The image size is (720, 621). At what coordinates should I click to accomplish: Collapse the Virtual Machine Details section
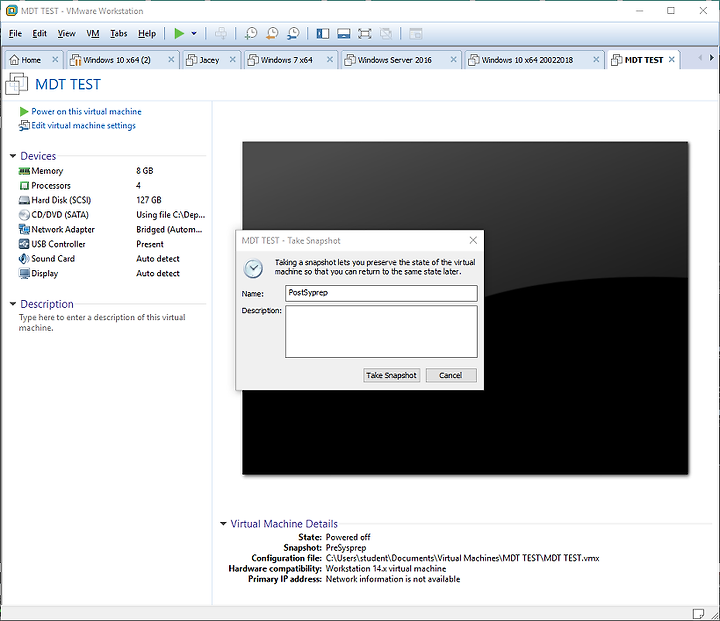(223, 524)
